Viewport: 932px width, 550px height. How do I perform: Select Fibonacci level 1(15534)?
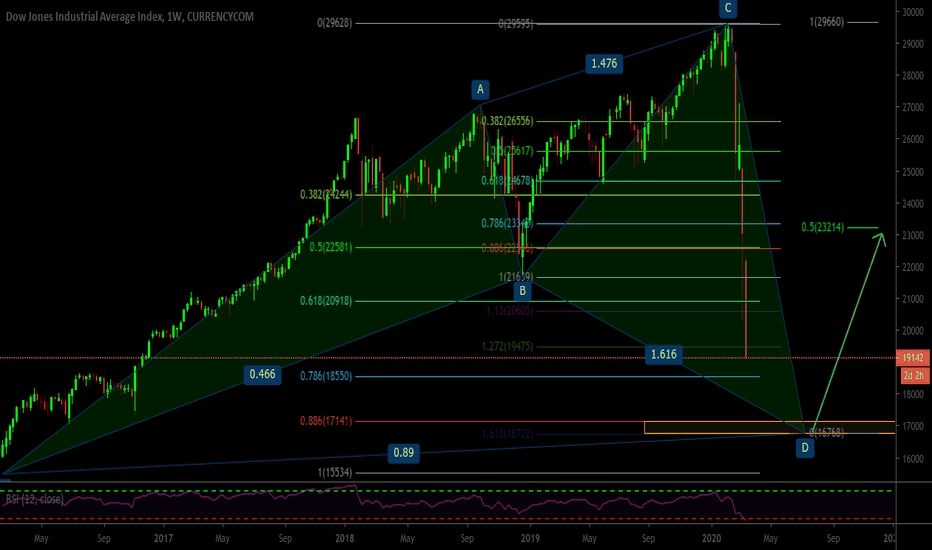click(335, 473)
